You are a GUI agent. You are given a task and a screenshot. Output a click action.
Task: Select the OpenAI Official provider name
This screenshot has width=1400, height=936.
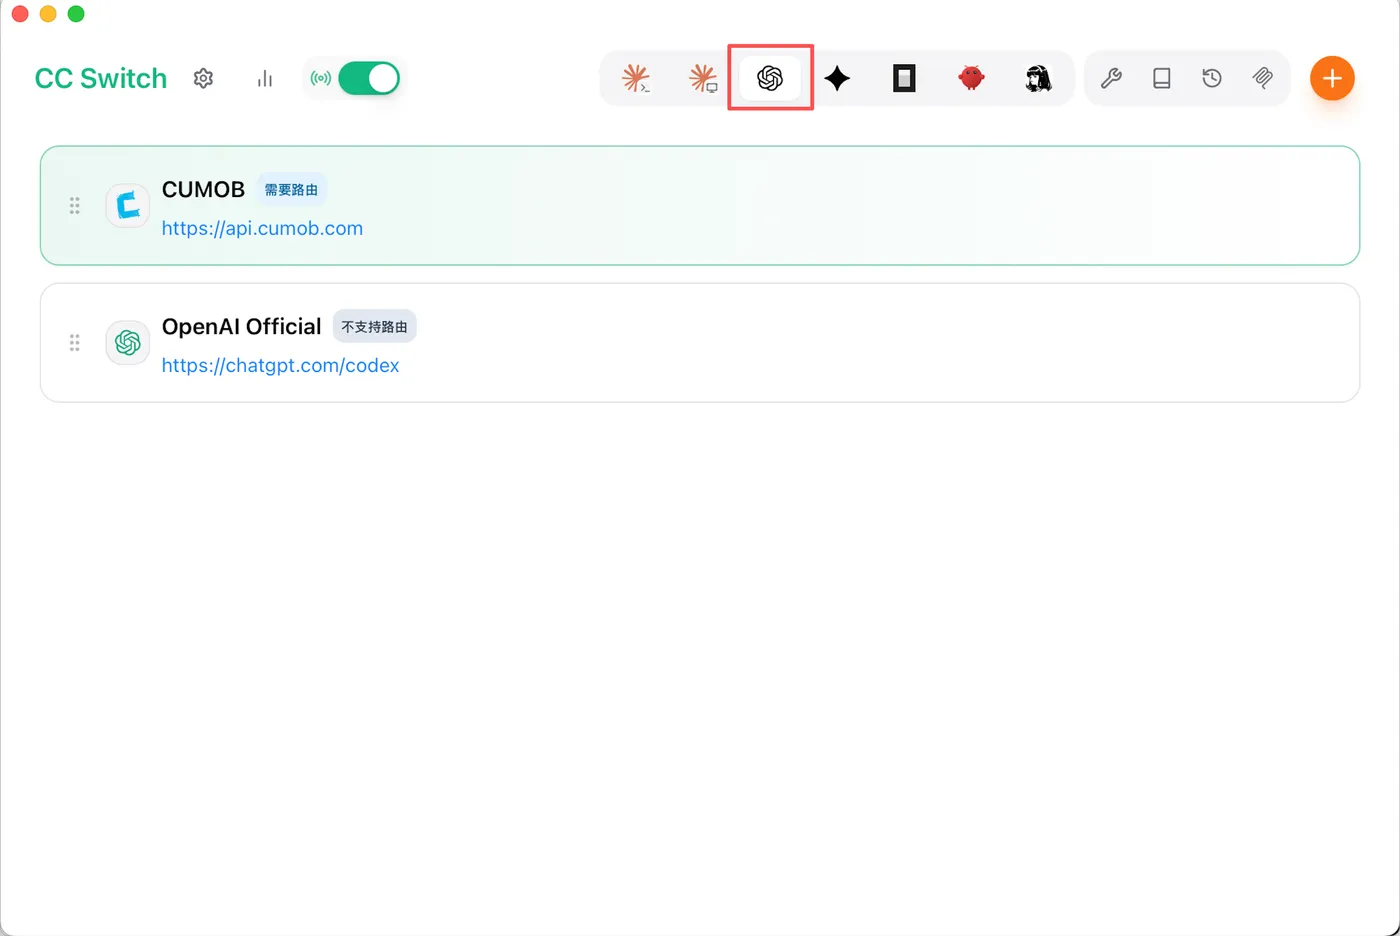coord(241,327)
